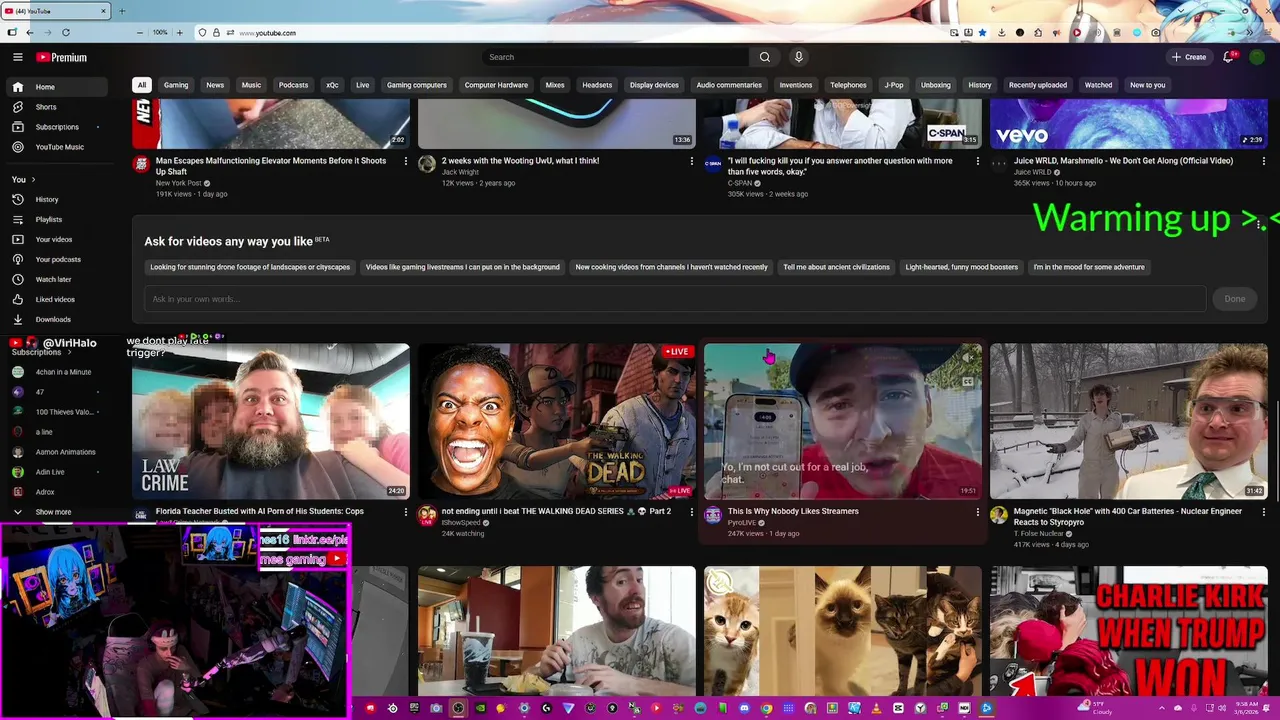Open options menu for Nobody Likes Streamers video
The width and height of the screenshot is (1280, 720).
tap(977, 512)
